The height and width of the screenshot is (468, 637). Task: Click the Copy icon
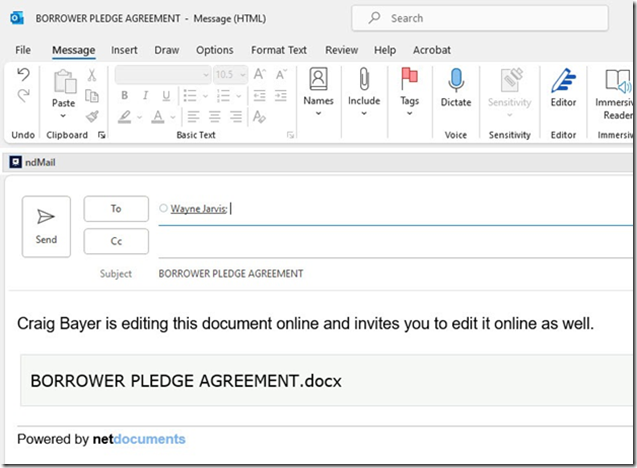tap(92, 96)
